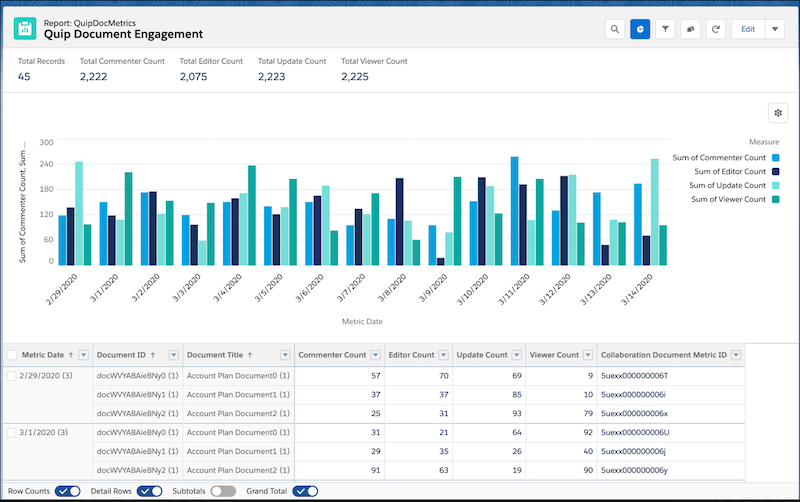800x502 pixels.
Task: Check the 2/29/2020 group checkbox
Action: click(x=12, y=376)
